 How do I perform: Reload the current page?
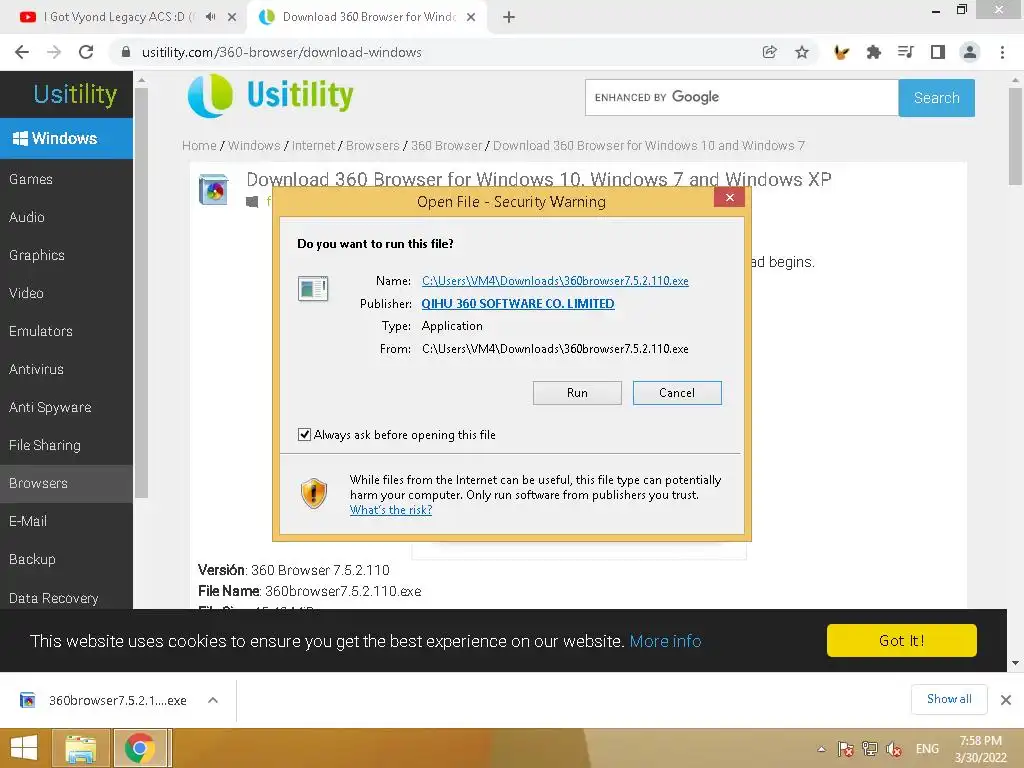pyautogui.click(x=86, y=52)
